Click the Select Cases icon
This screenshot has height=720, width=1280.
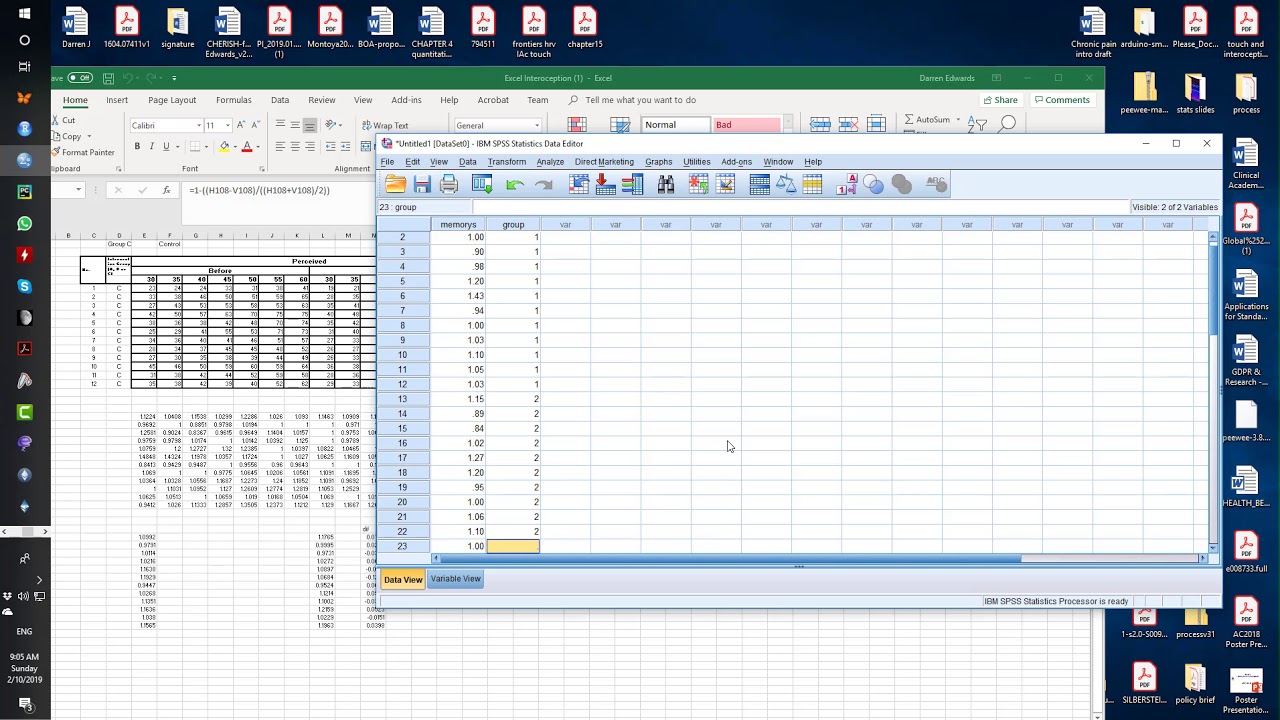click(812, 184)
